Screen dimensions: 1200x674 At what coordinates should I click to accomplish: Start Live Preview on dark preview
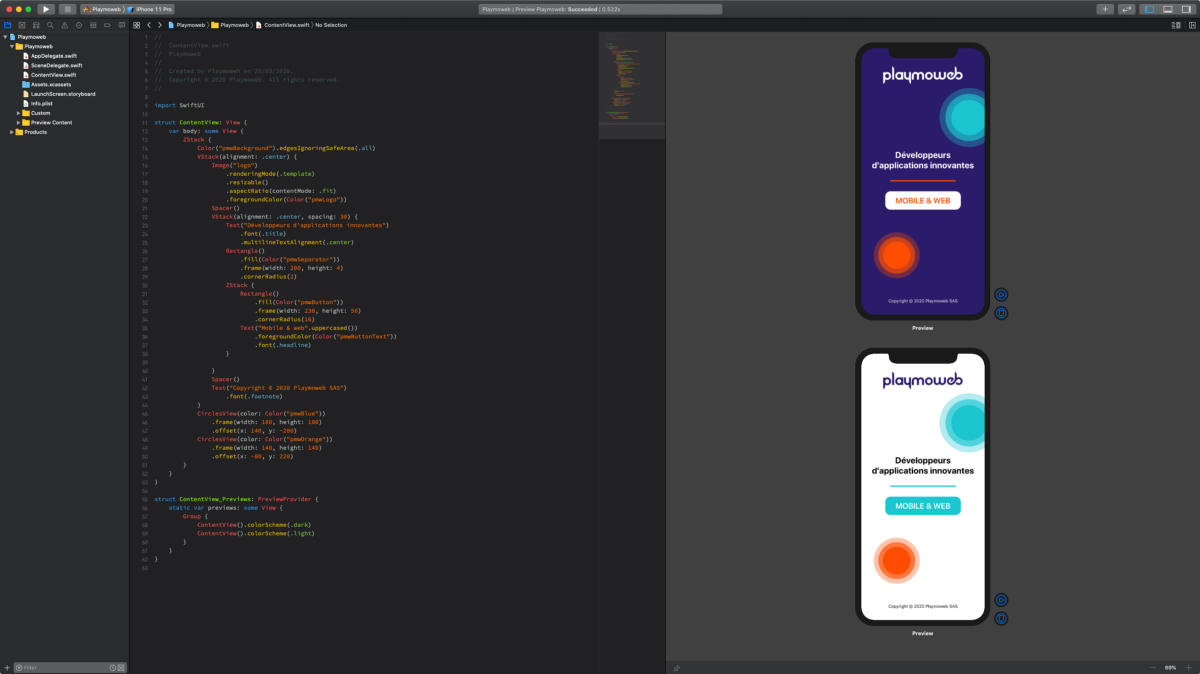coord(1001,294)
